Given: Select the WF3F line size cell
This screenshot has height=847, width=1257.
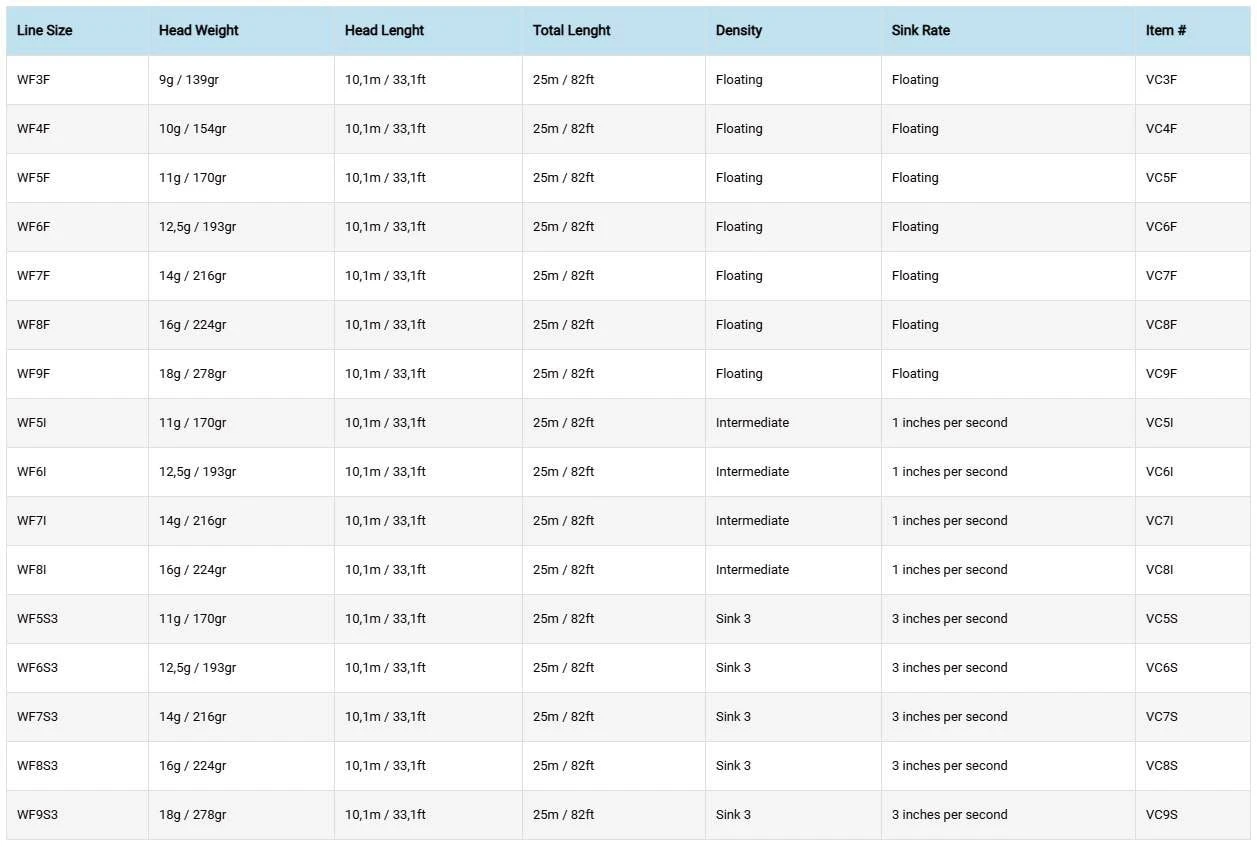Looking at the screenshot, I should tap(34, 80).
